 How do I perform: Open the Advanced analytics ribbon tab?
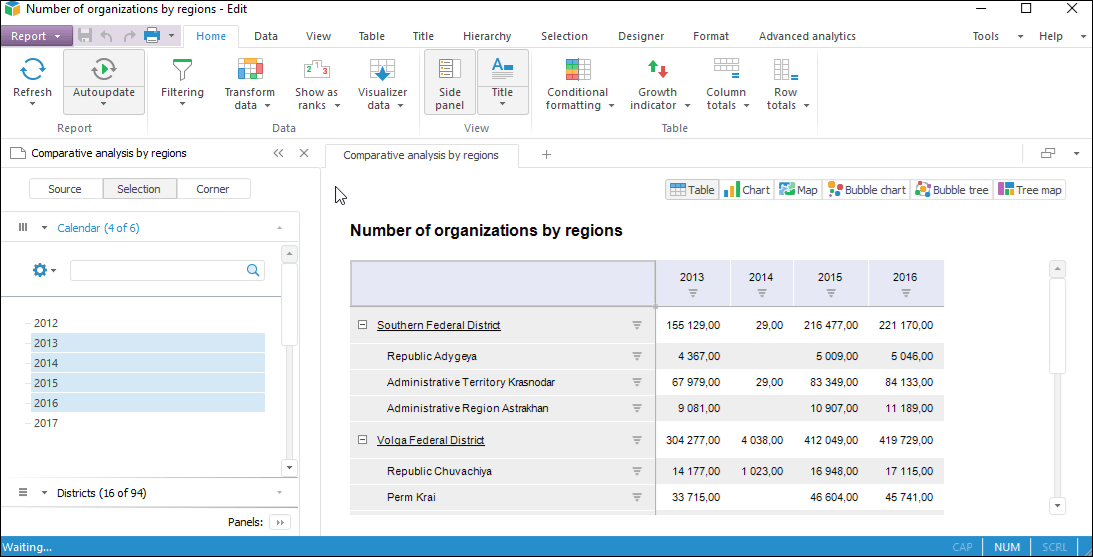pyautogui.click(x=806, y=36)
